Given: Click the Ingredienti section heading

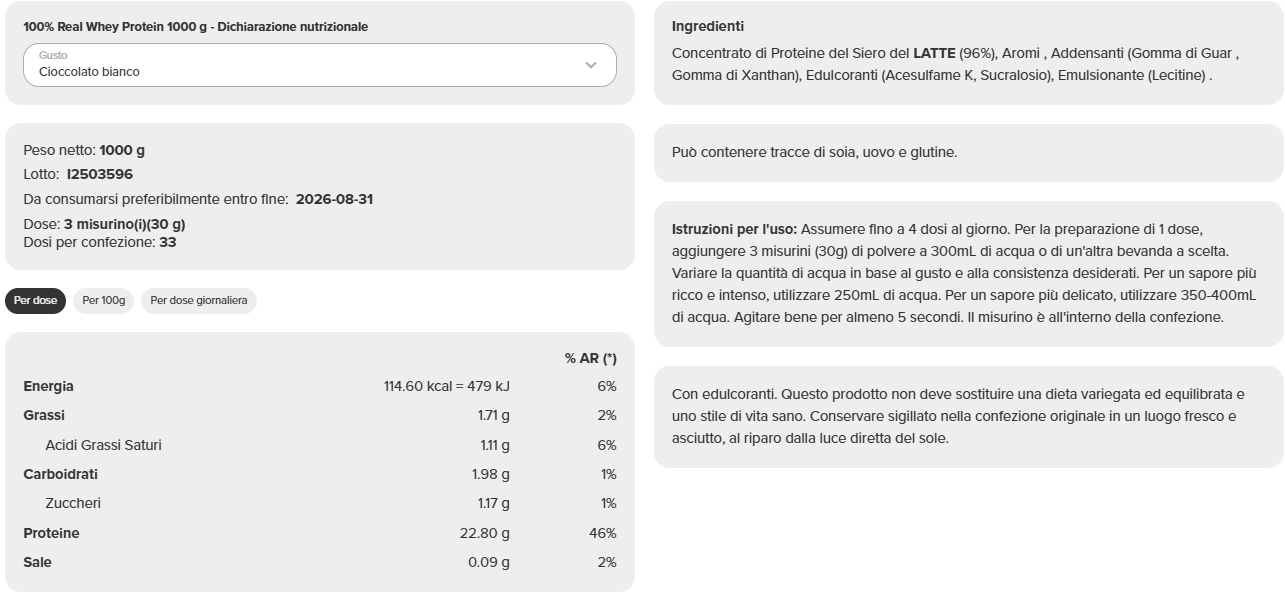Looking at the screenshot, I should click(709, 27).
